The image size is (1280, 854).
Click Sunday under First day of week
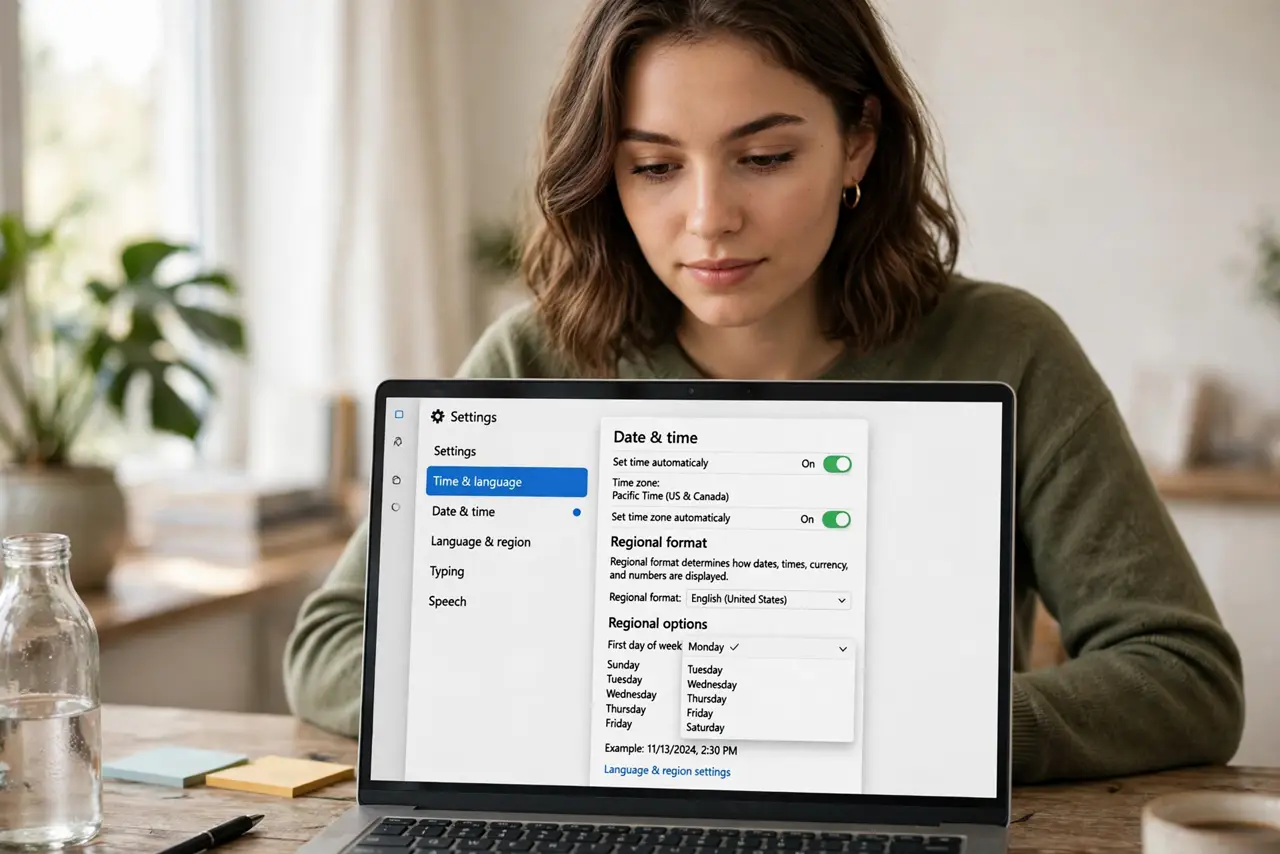pos(623,665)
